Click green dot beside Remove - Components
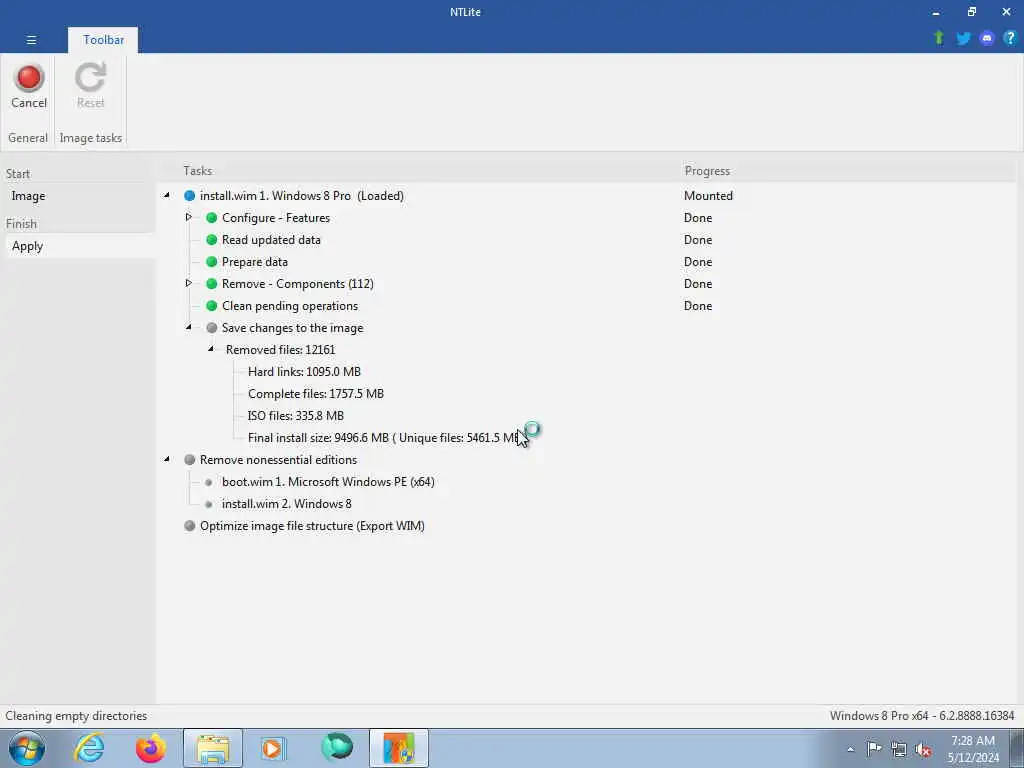Screen dimensions: 1024x768 tap(212, 283)
